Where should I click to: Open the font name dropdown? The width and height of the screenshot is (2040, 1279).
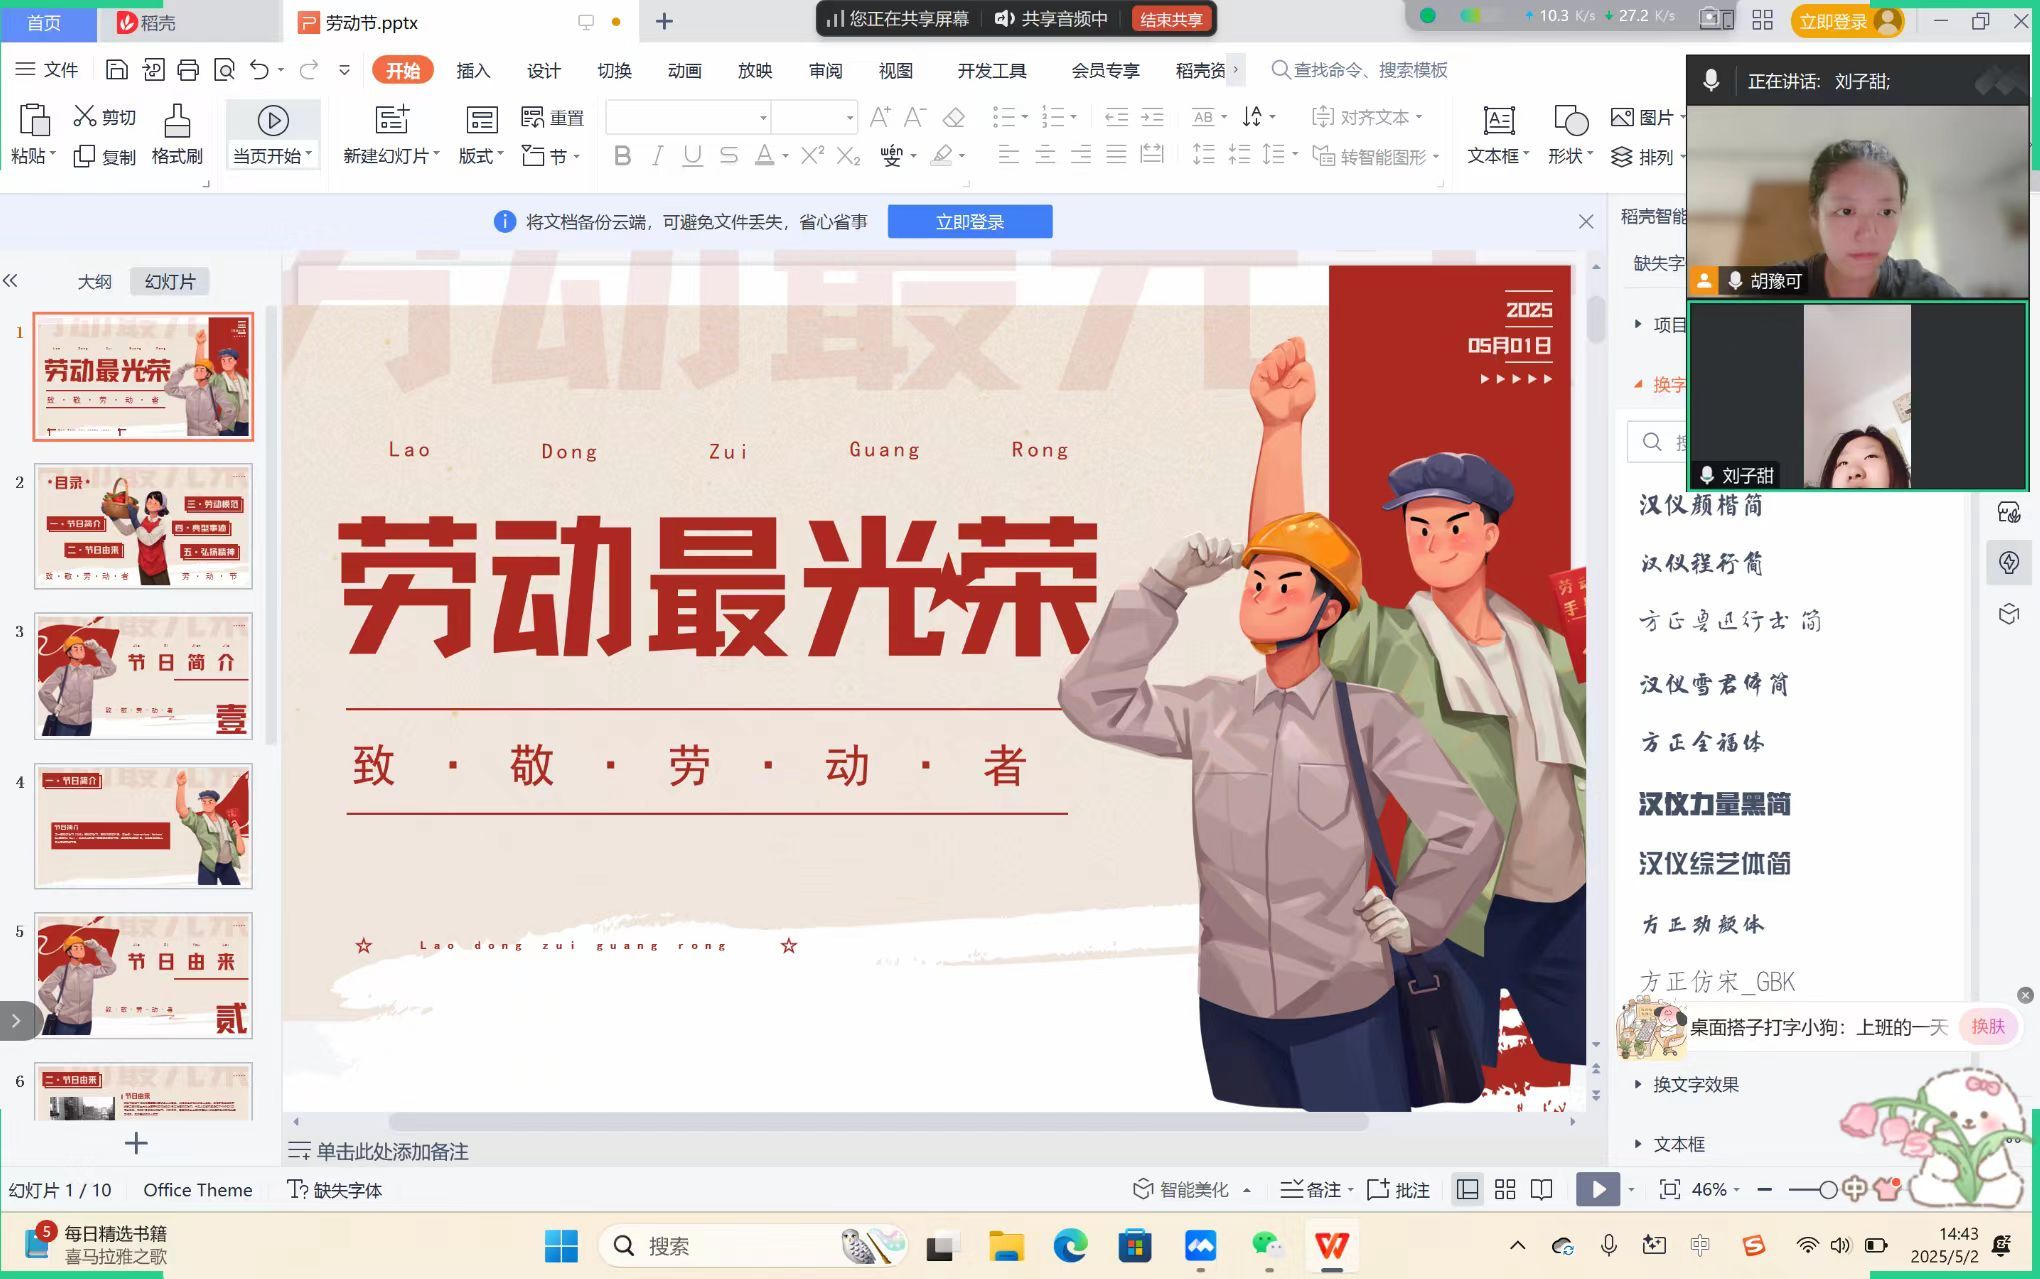point(762,118)
